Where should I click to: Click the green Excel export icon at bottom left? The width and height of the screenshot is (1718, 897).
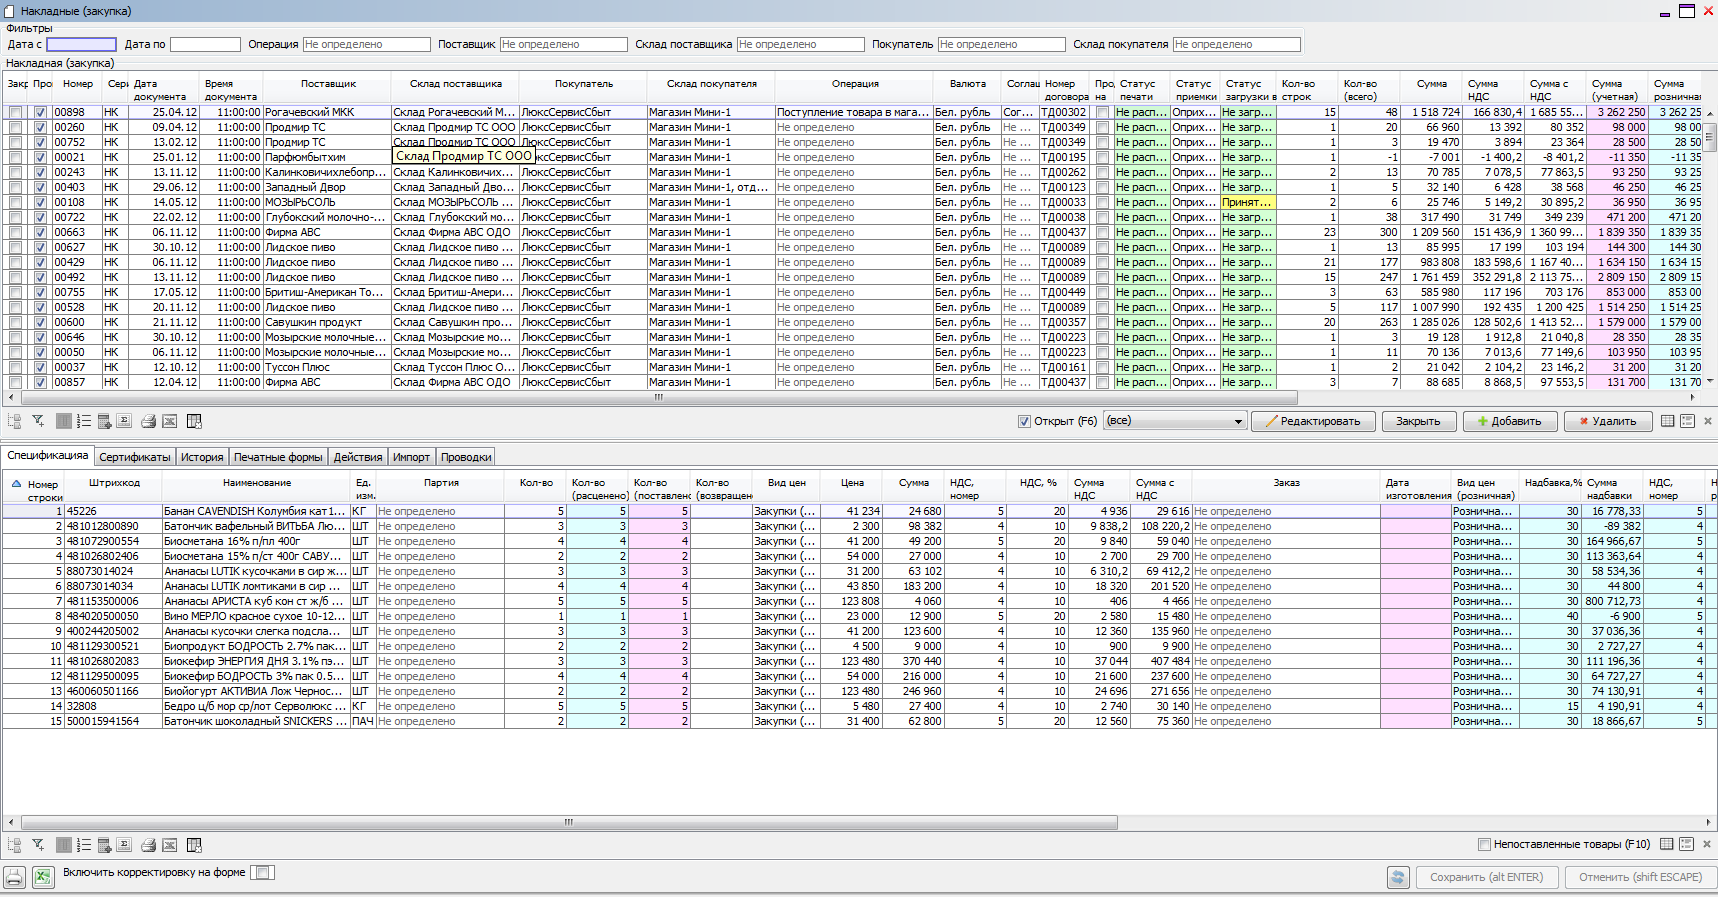click(43, 877)
